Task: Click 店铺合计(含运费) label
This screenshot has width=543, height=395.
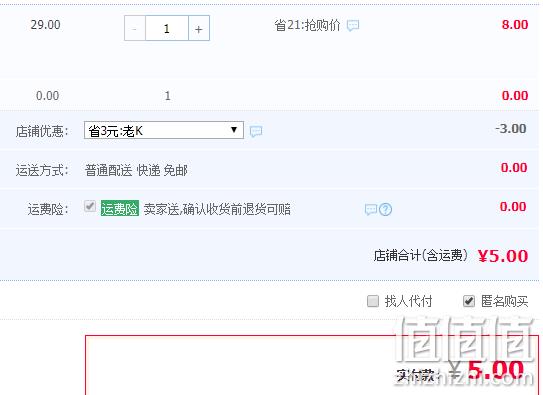Action: (x=420, y=255)
